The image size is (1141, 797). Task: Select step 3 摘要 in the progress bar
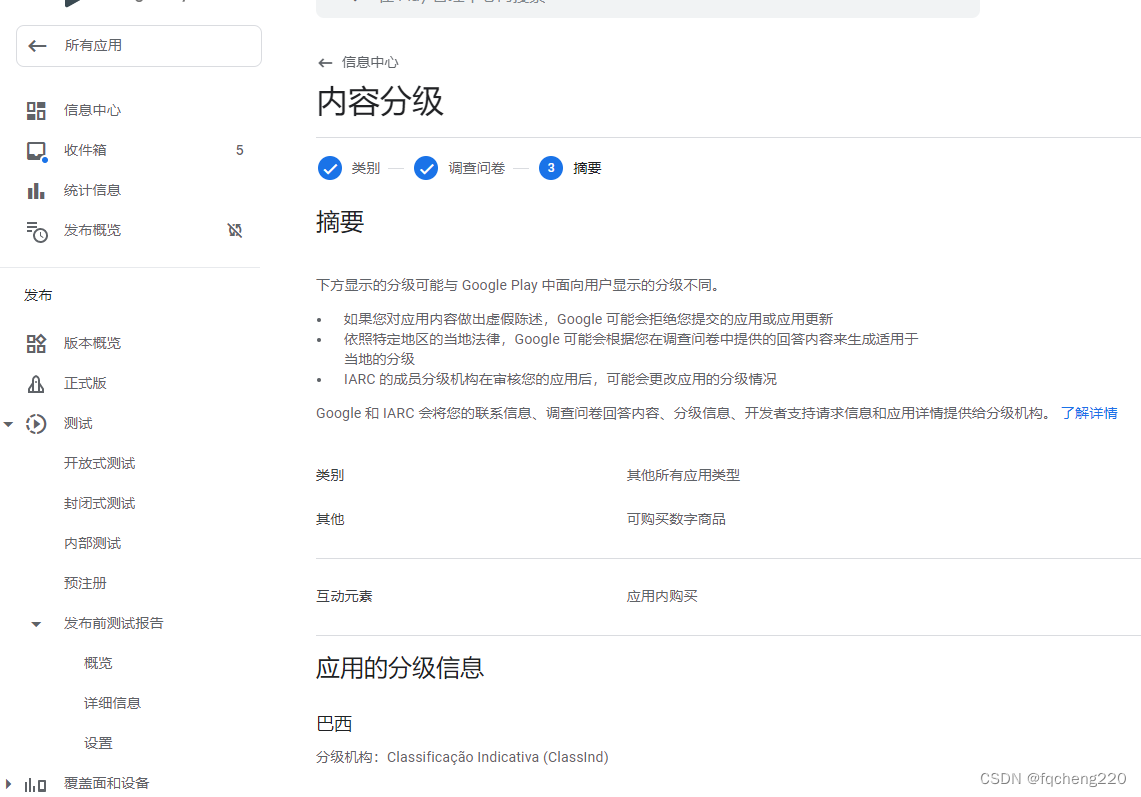[x=551, y=168]
